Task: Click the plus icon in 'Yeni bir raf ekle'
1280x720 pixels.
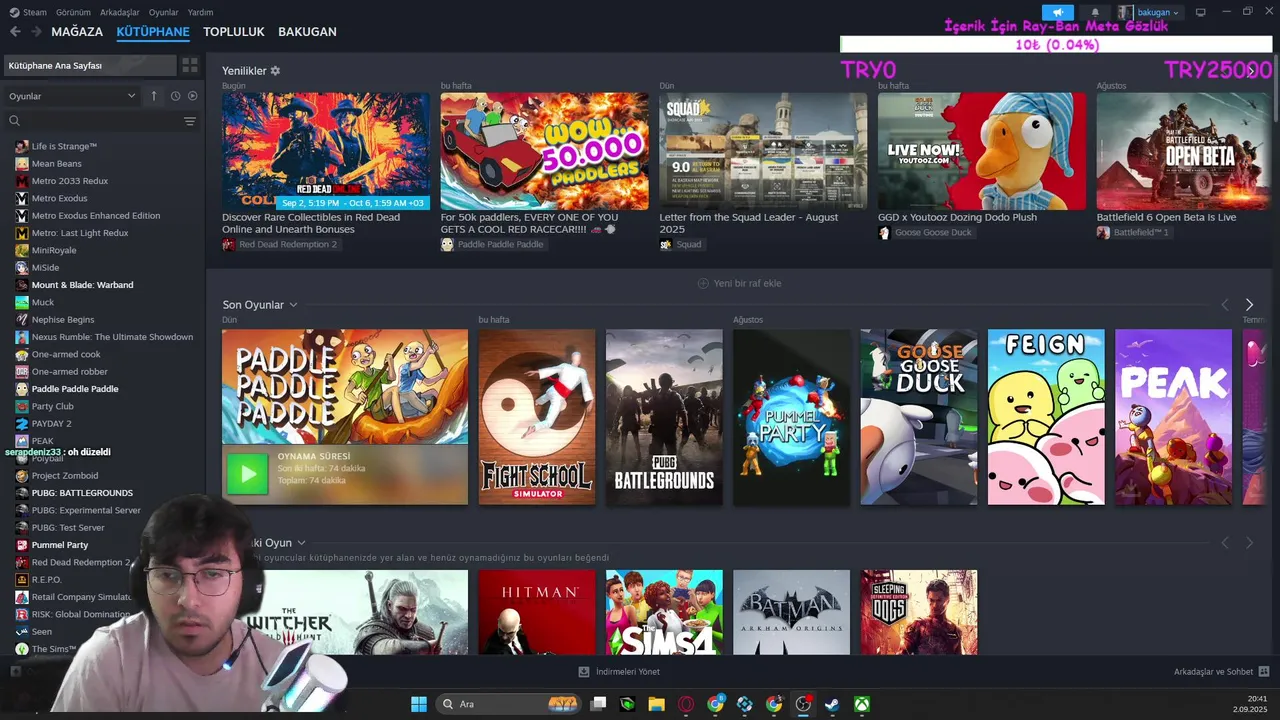Action: pos(702,284)
